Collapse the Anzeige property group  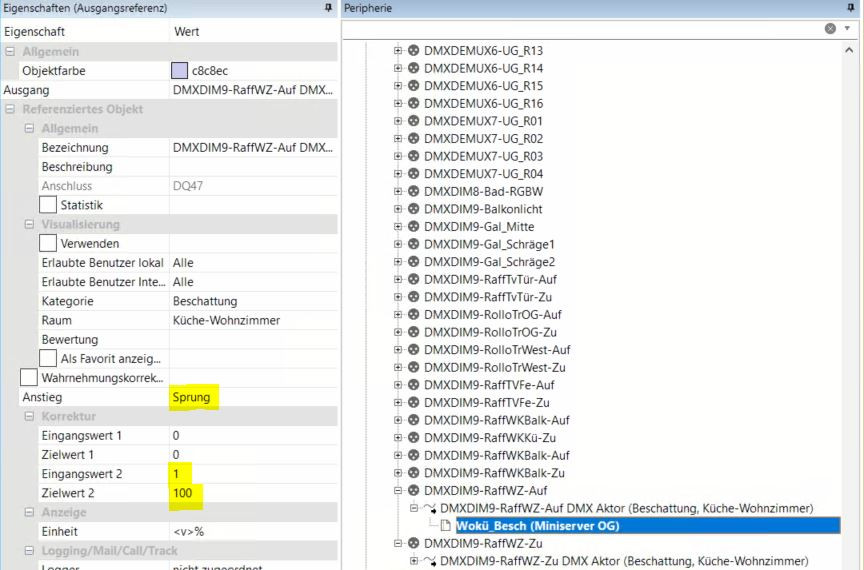pos(29,512)
